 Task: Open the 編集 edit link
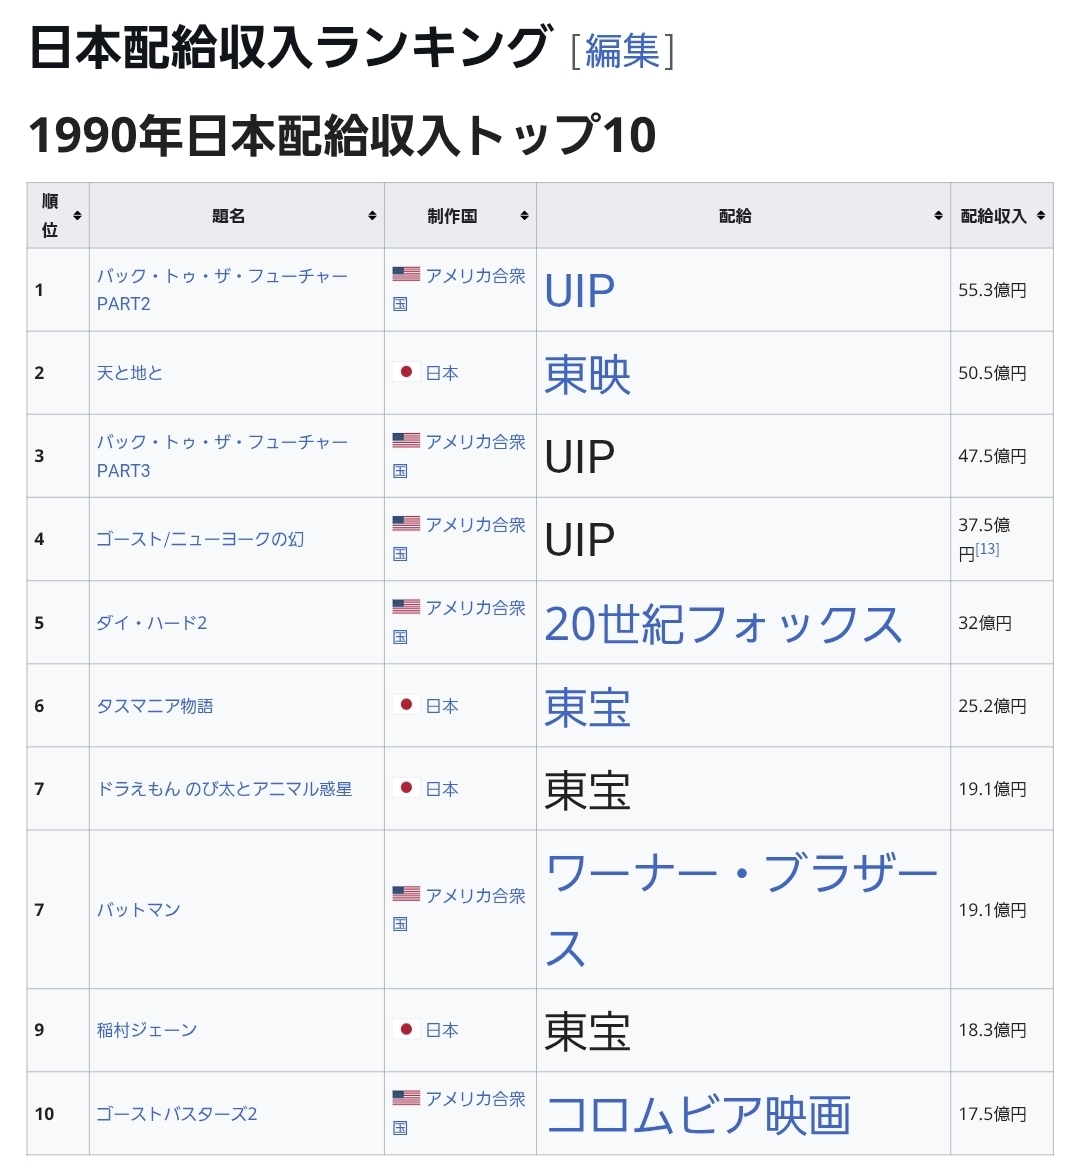coord(622,50)
